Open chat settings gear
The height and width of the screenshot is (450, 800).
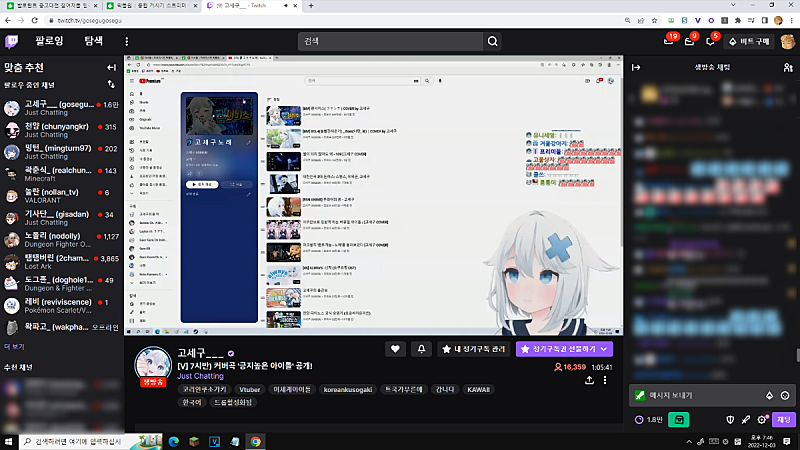click(762, 419)
